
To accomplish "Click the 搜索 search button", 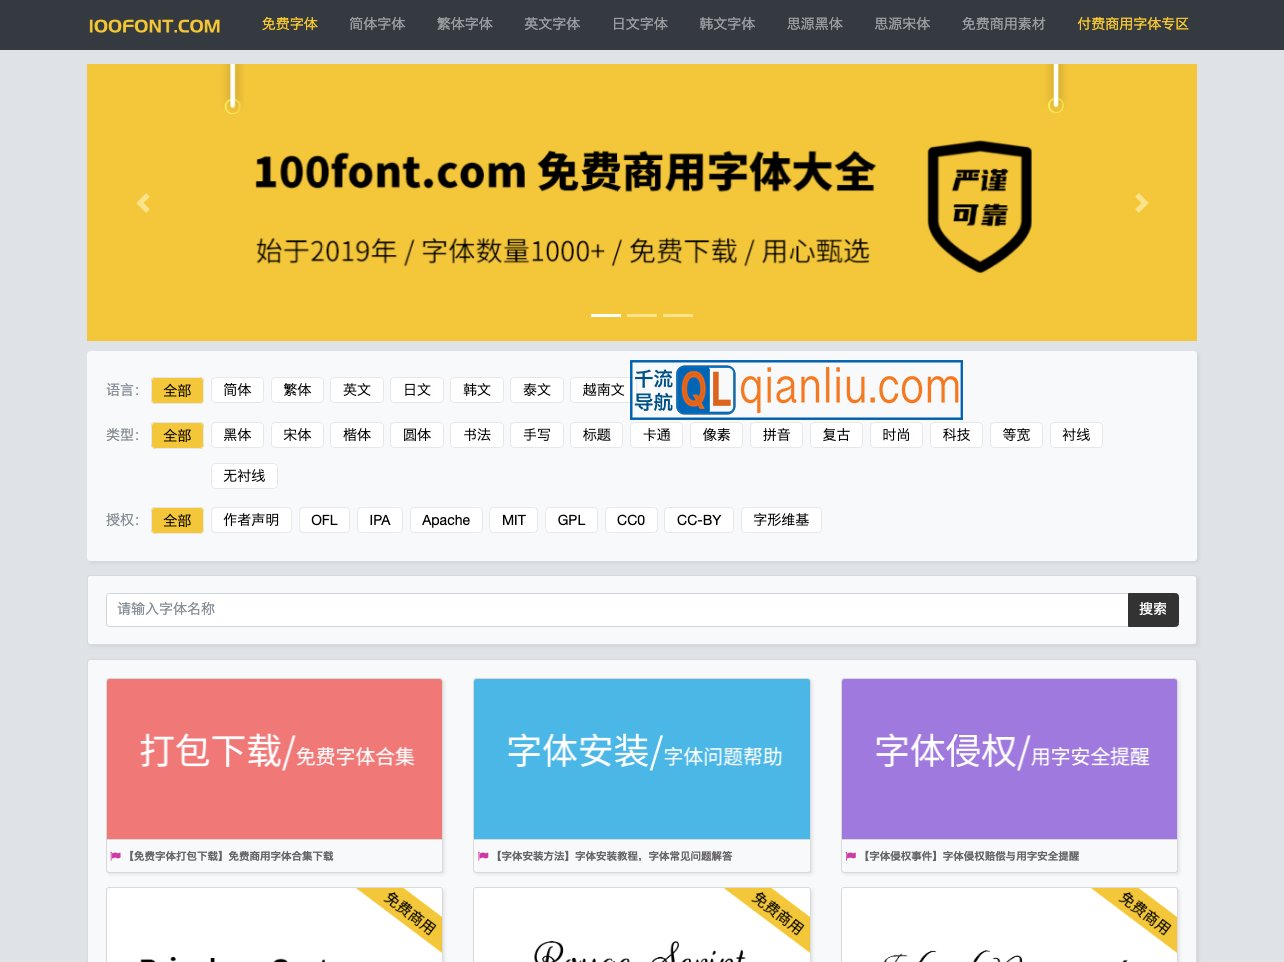I will click(x=1153, y=609).
